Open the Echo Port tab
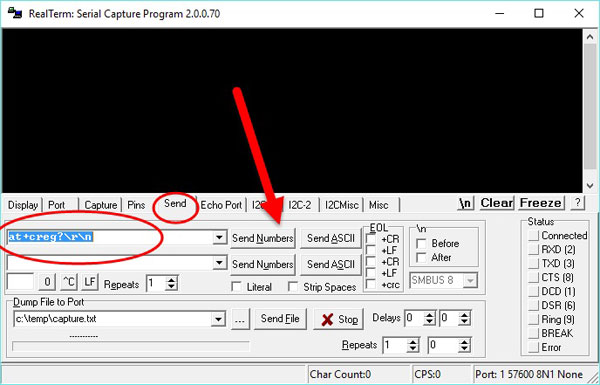The width and height of the screenshot is (600, 385). pyautogui.click(x=221, y=205)
